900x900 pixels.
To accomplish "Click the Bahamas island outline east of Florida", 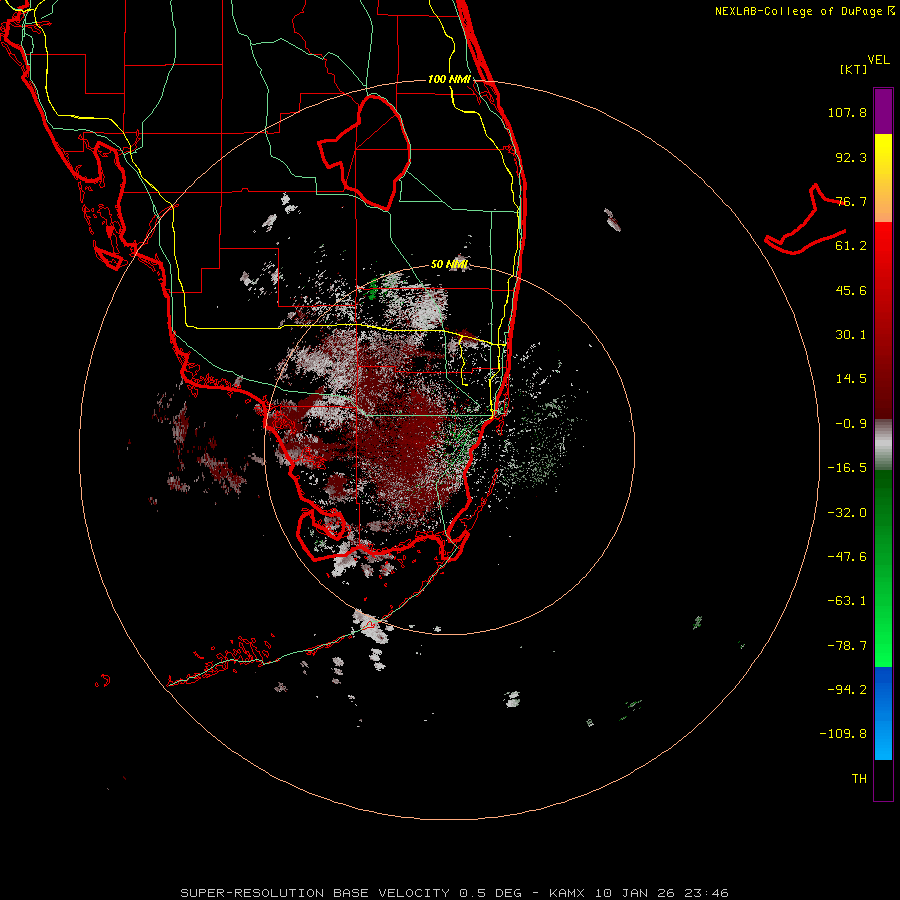I will click(x=806, y=221).
